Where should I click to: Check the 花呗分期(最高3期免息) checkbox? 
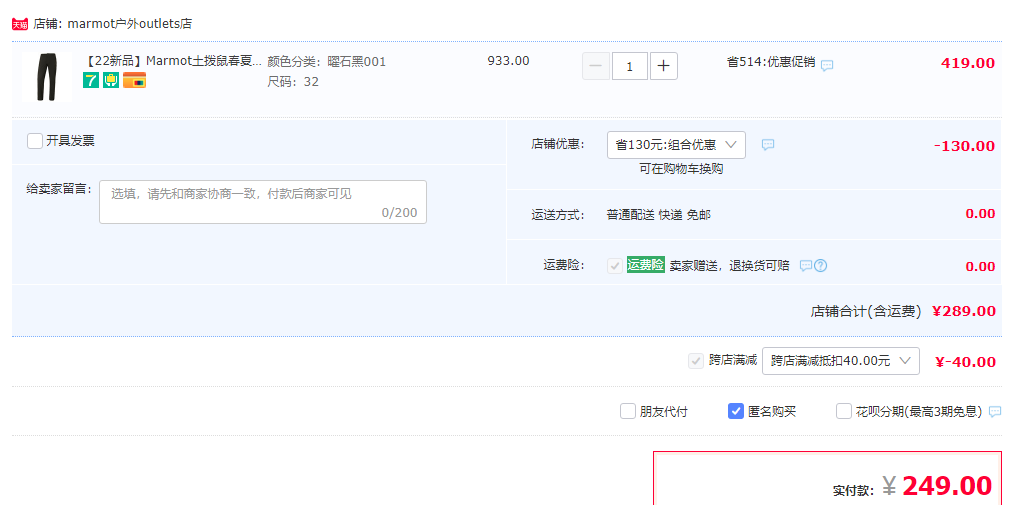[x=844, y=411]
